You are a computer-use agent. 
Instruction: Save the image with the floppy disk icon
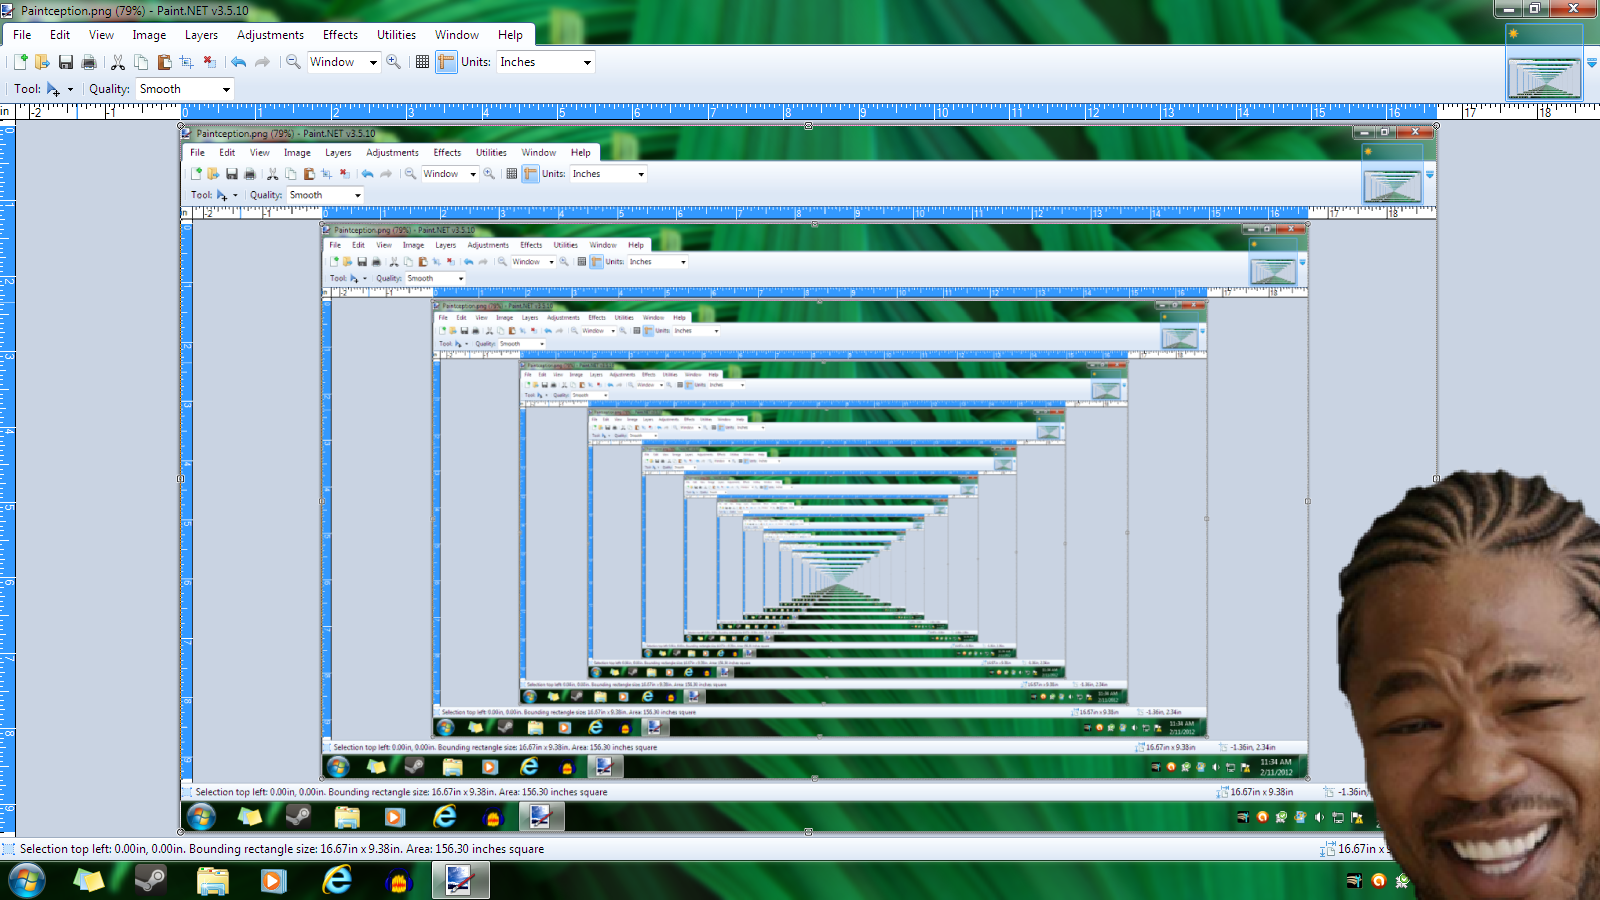(66, 62)
